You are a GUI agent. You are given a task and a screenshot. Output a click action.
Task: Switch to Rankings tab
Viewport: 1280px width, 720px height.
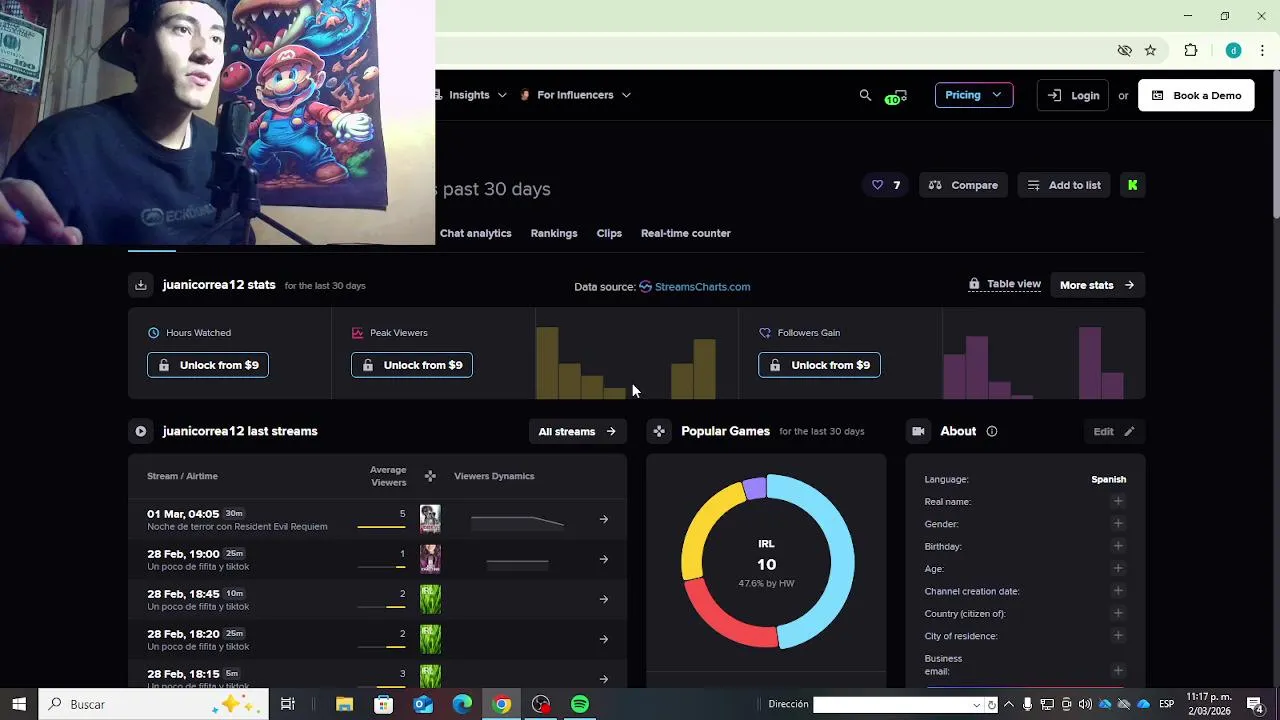pyautogui.click(x=554, y=233)
